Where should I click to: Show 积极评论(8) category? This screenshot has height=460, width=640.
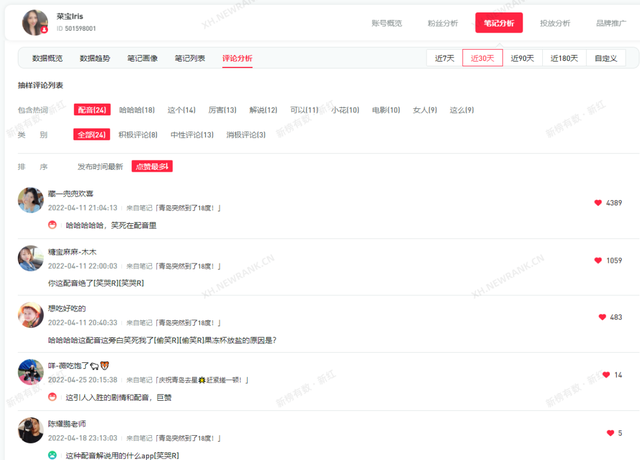138,135
